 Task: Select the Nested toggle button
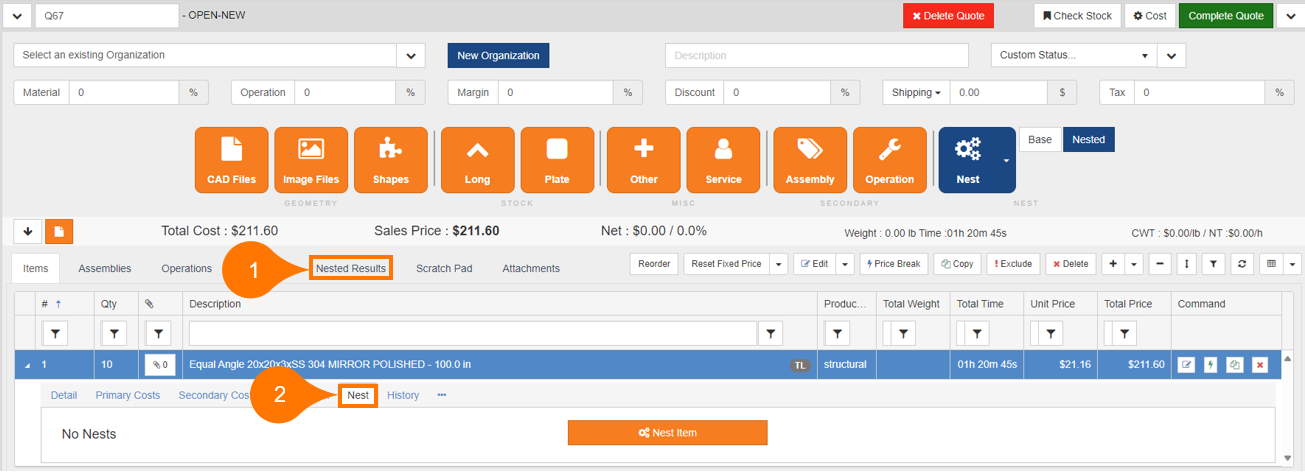pos(1088,140)
